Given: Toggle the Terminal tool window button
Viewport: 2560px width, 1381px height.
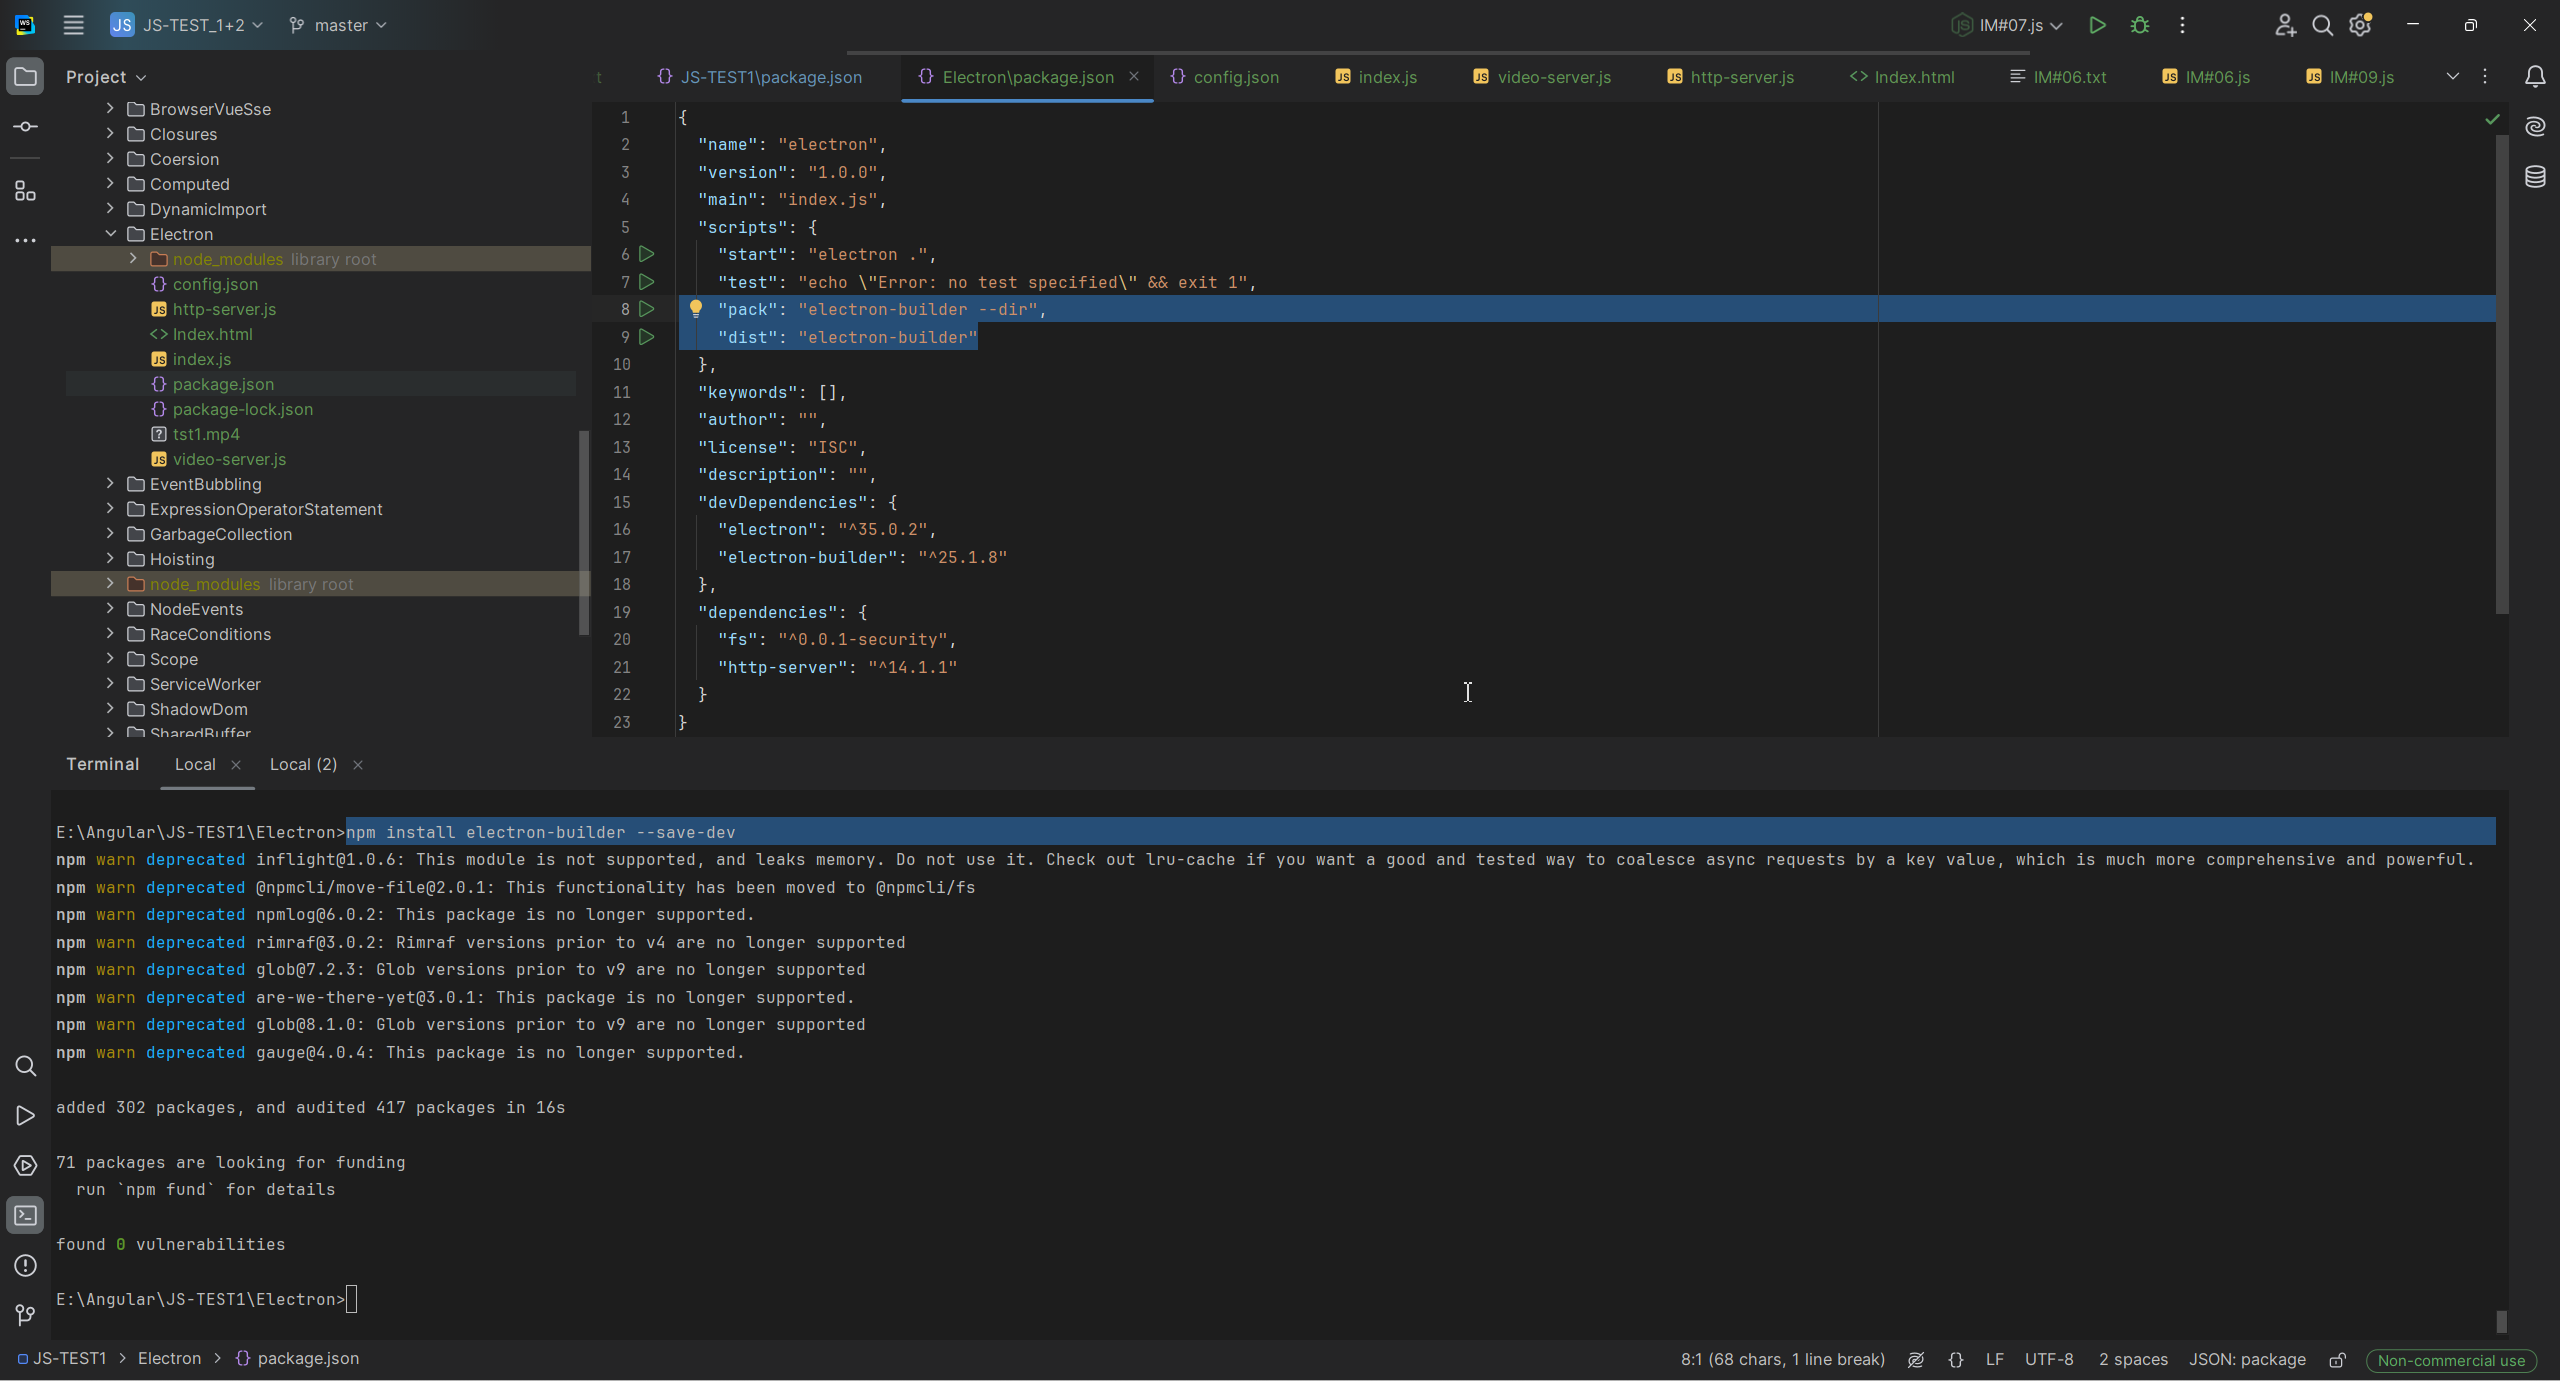Looking at the screenshot, I should point(26,1215).
